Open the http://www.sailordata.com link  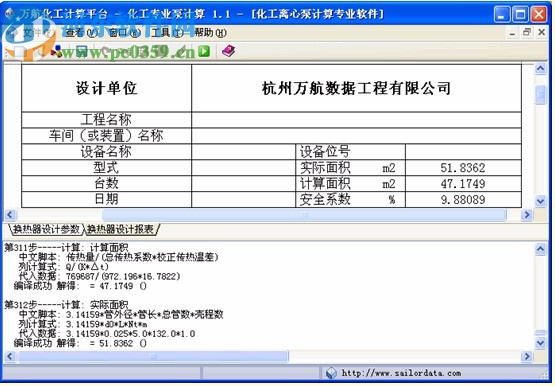pyautogui.click(x=401, y=373)
